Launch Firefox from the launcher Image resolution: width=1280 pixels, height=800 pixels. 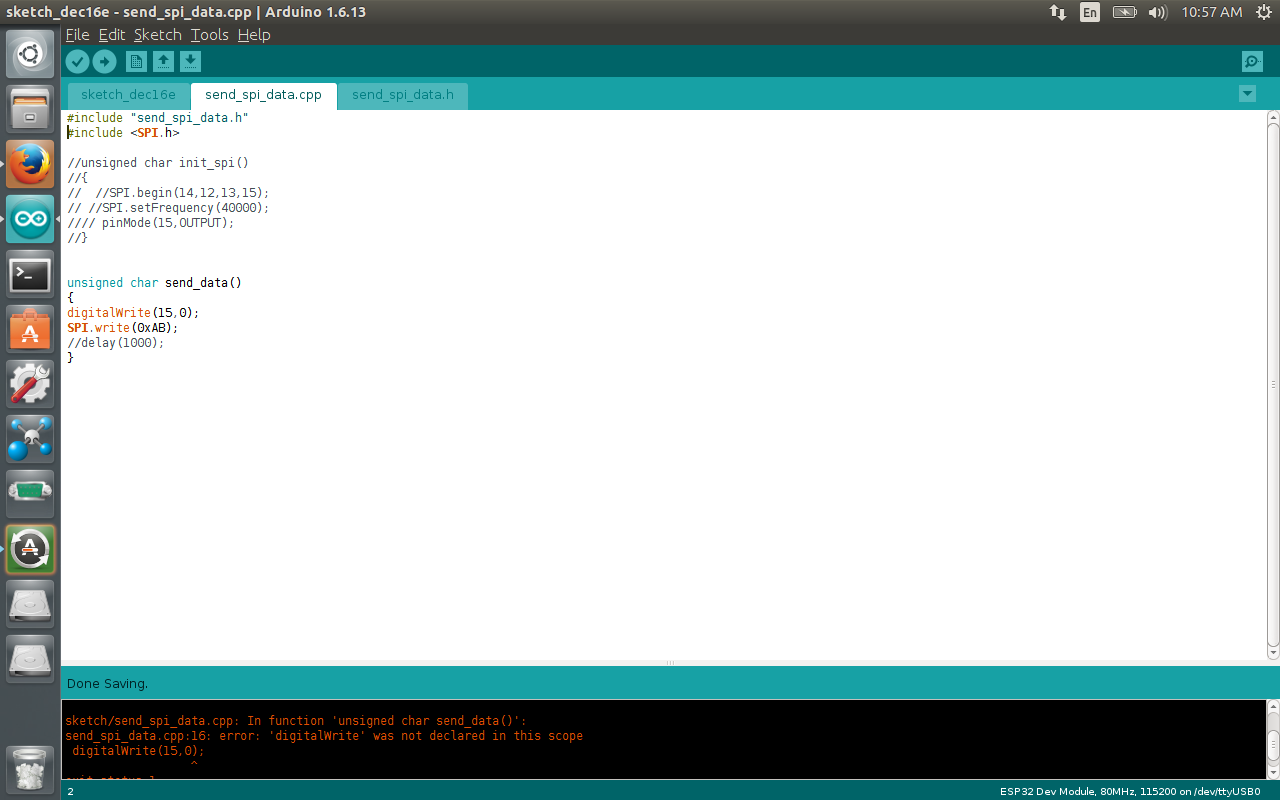[30, 164]
